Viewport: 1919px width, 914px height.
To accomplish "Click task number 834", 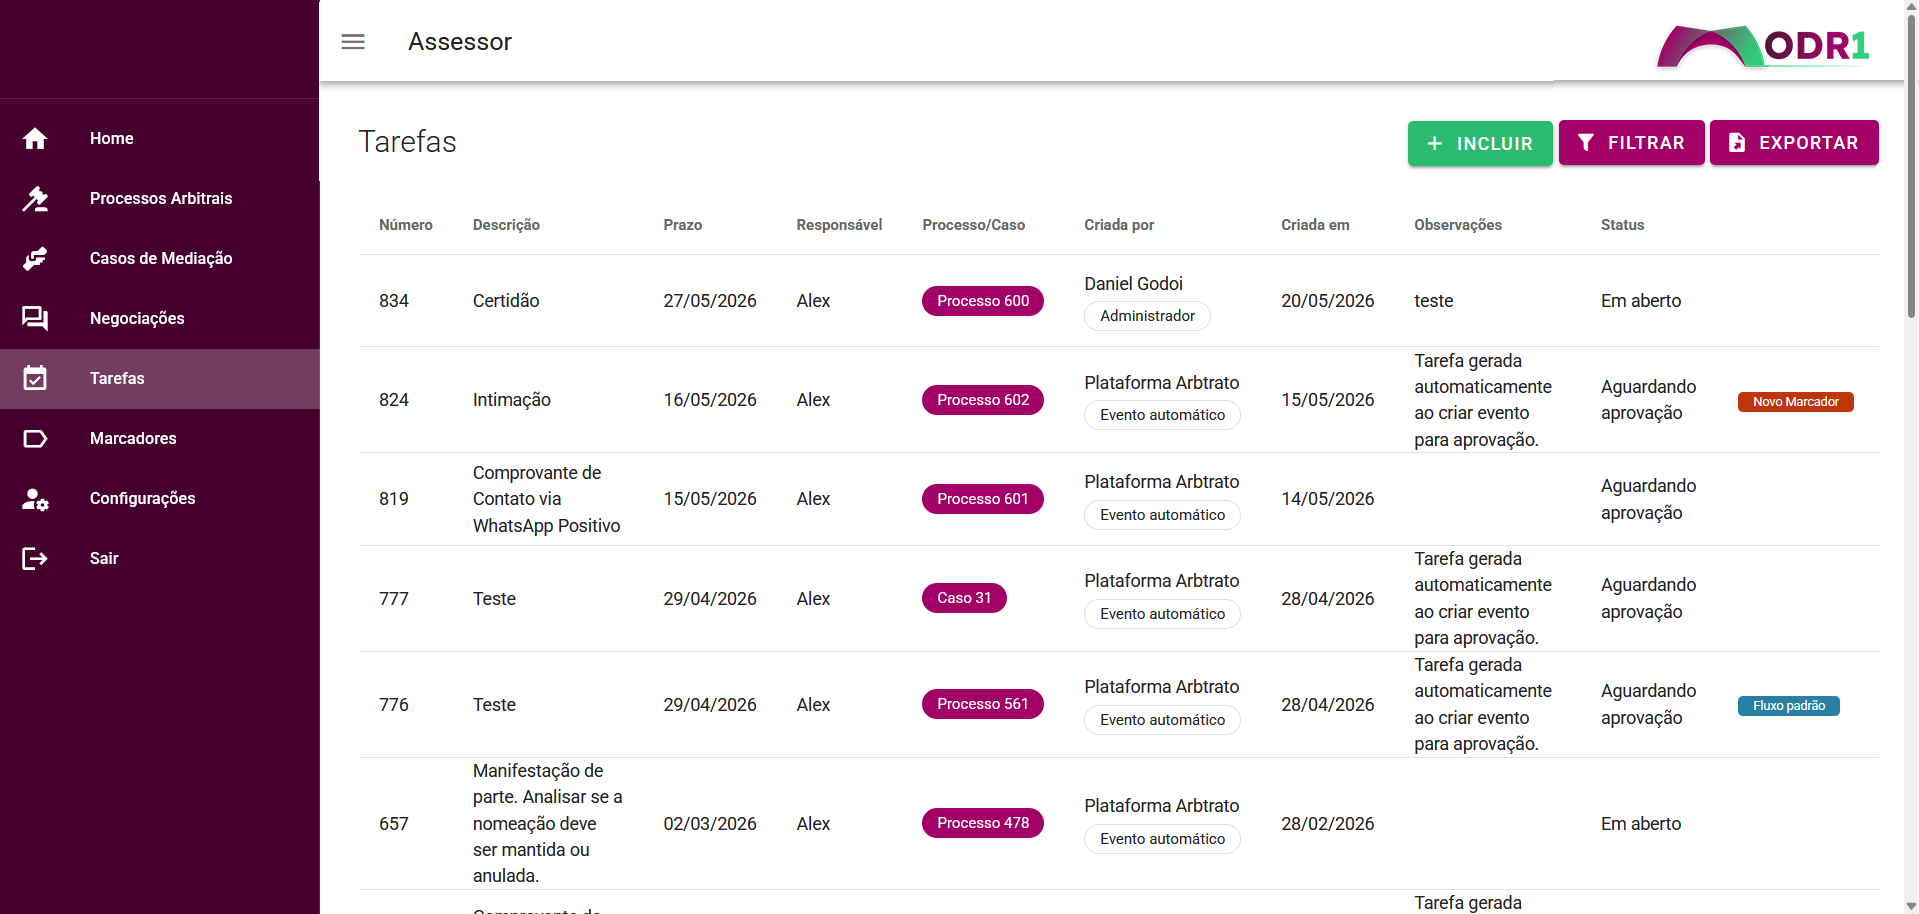I will (x=394, y=301).
